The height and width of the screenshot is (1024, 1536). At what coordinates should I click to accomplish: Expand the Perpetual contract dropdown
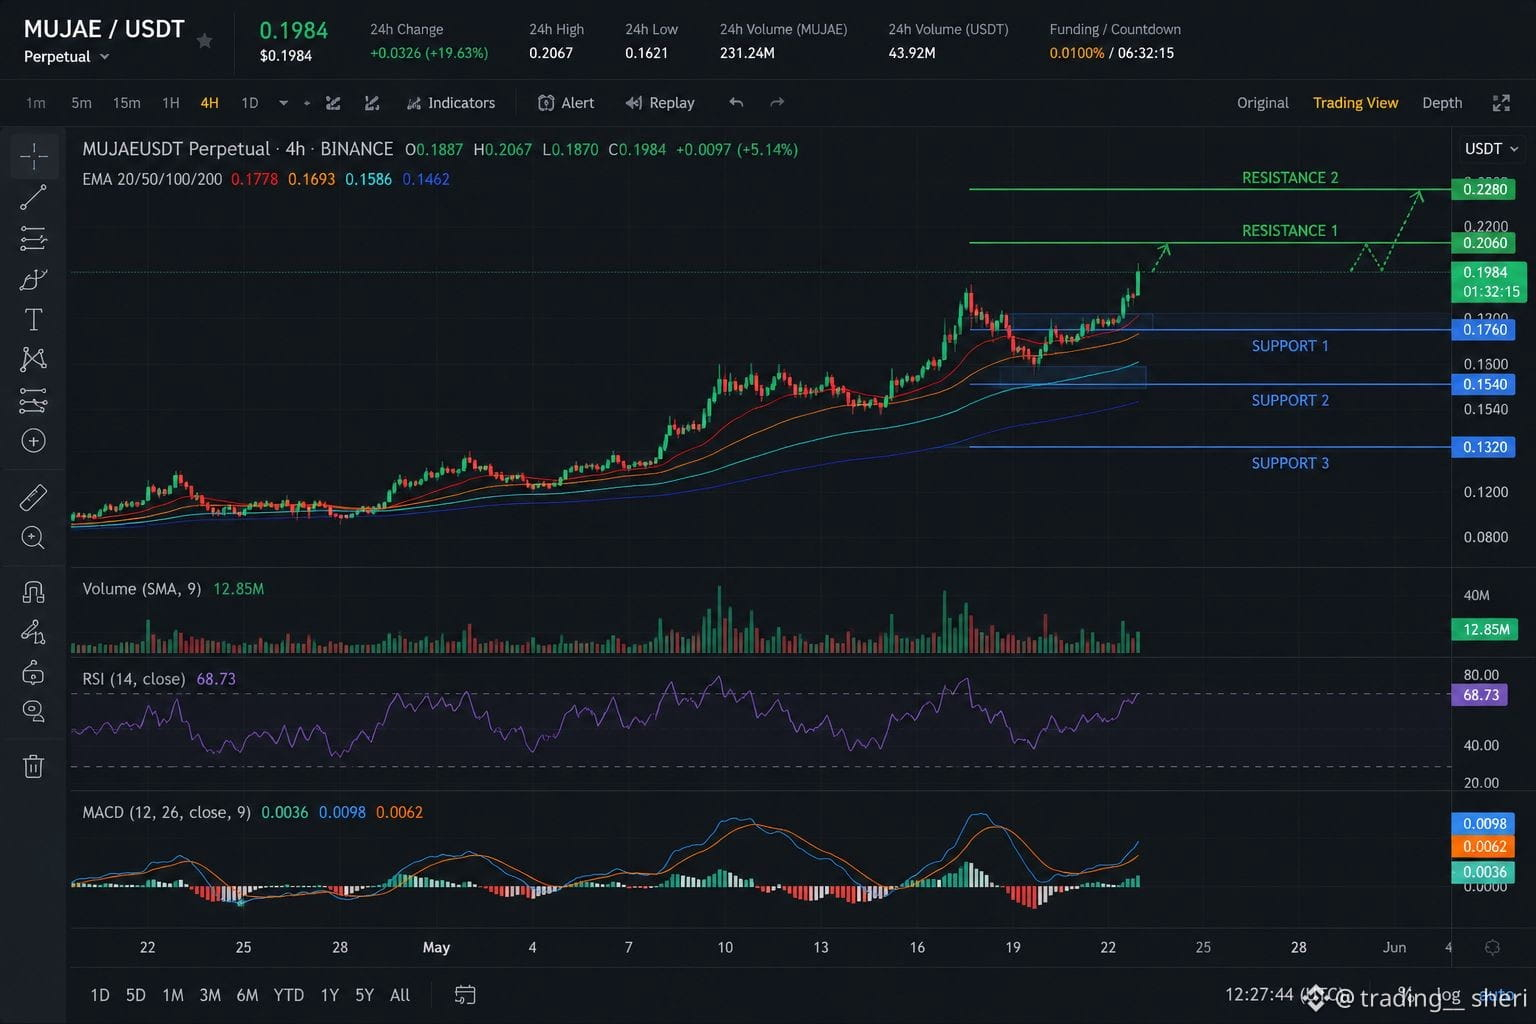coord(67,57)
